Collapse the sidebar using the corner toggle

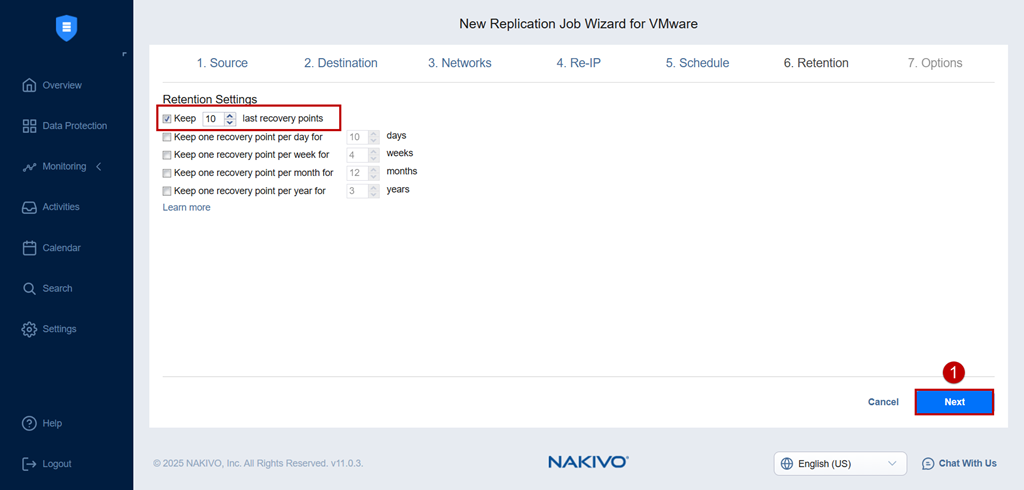[124, 54]
